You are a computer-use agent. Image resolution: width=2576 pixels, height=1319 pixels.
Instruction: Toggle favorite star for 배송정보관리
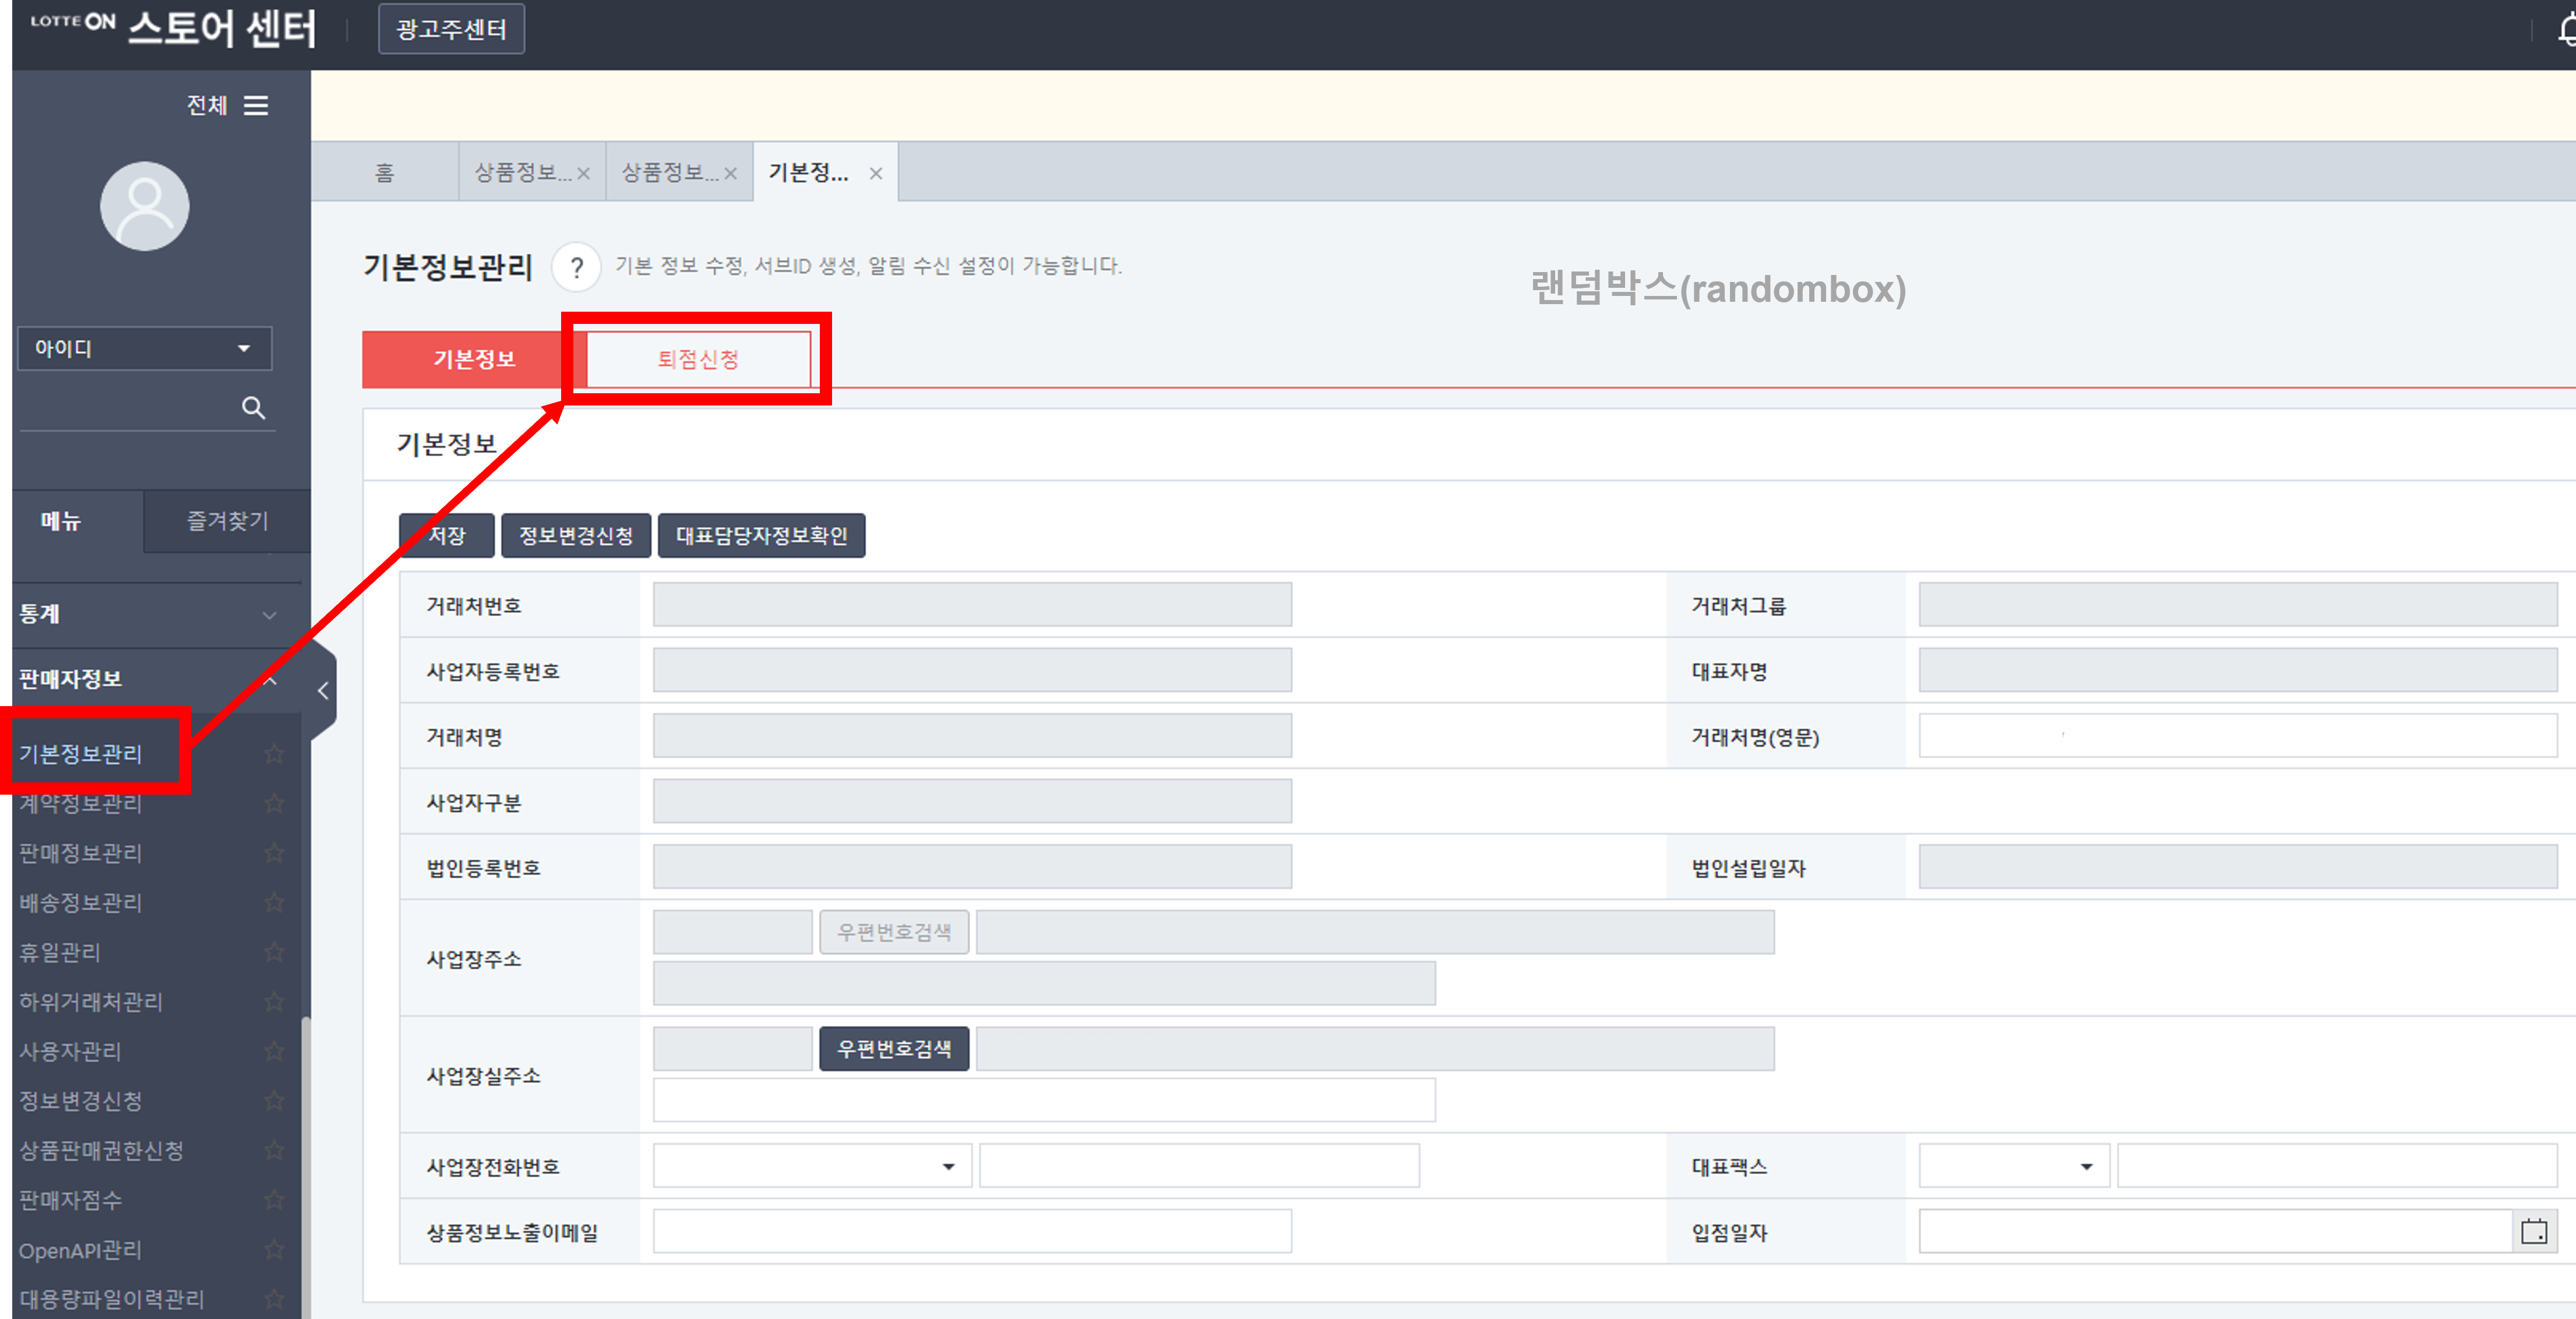[274, 902]
